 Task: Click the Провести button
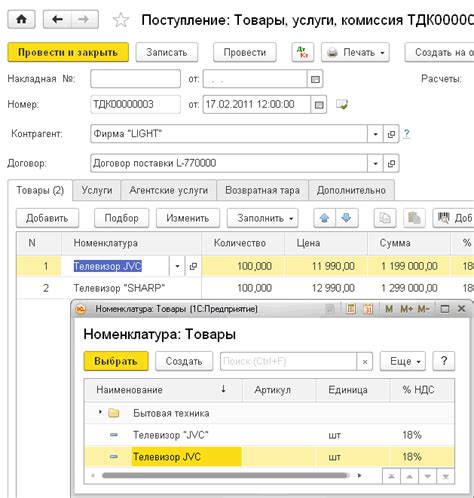pos(245,52)
